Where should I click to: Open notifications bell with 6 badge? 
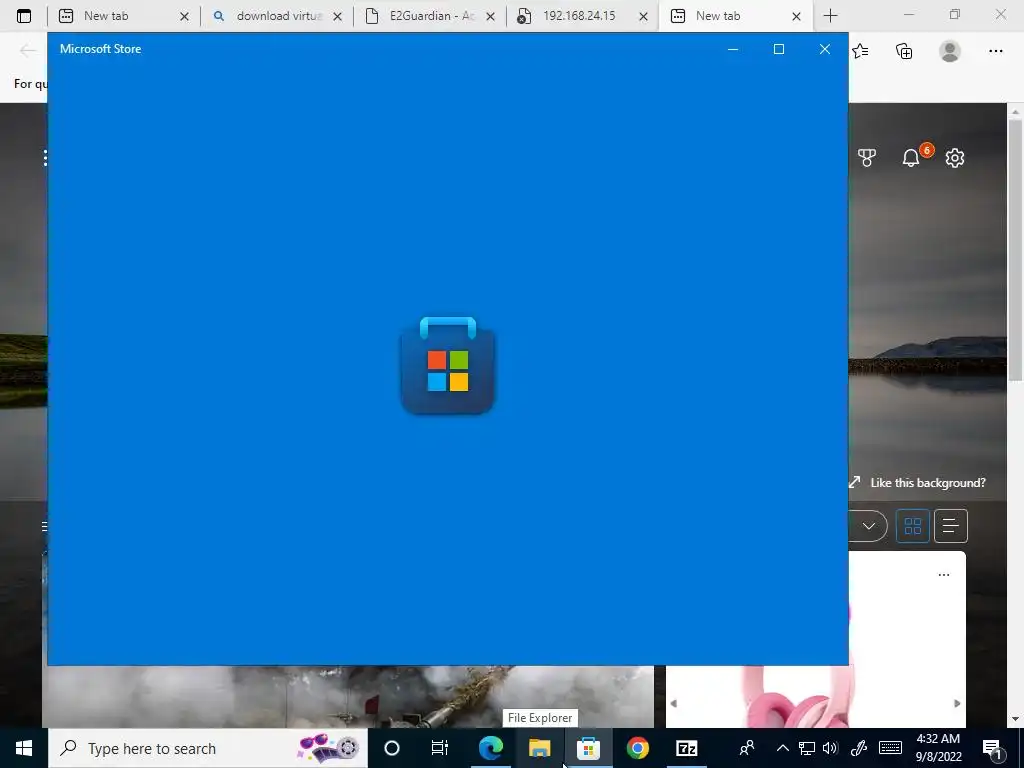click(x=911, y=157)
